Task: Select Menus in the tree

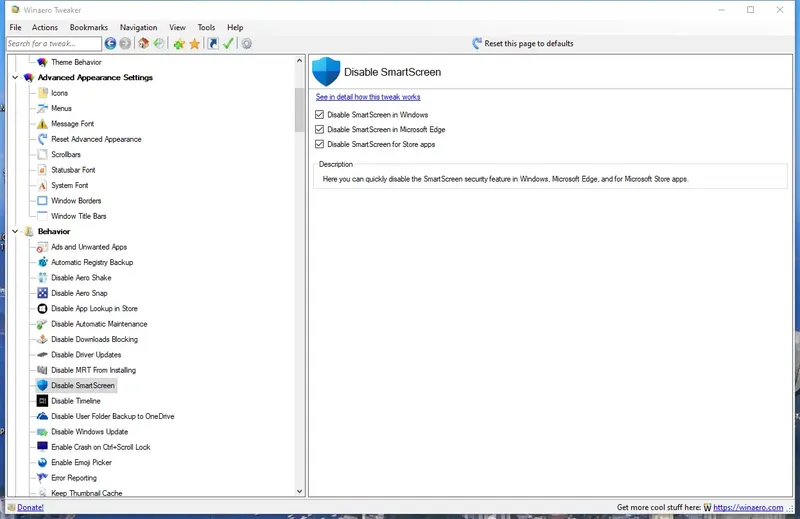Action: click(61, 108)
